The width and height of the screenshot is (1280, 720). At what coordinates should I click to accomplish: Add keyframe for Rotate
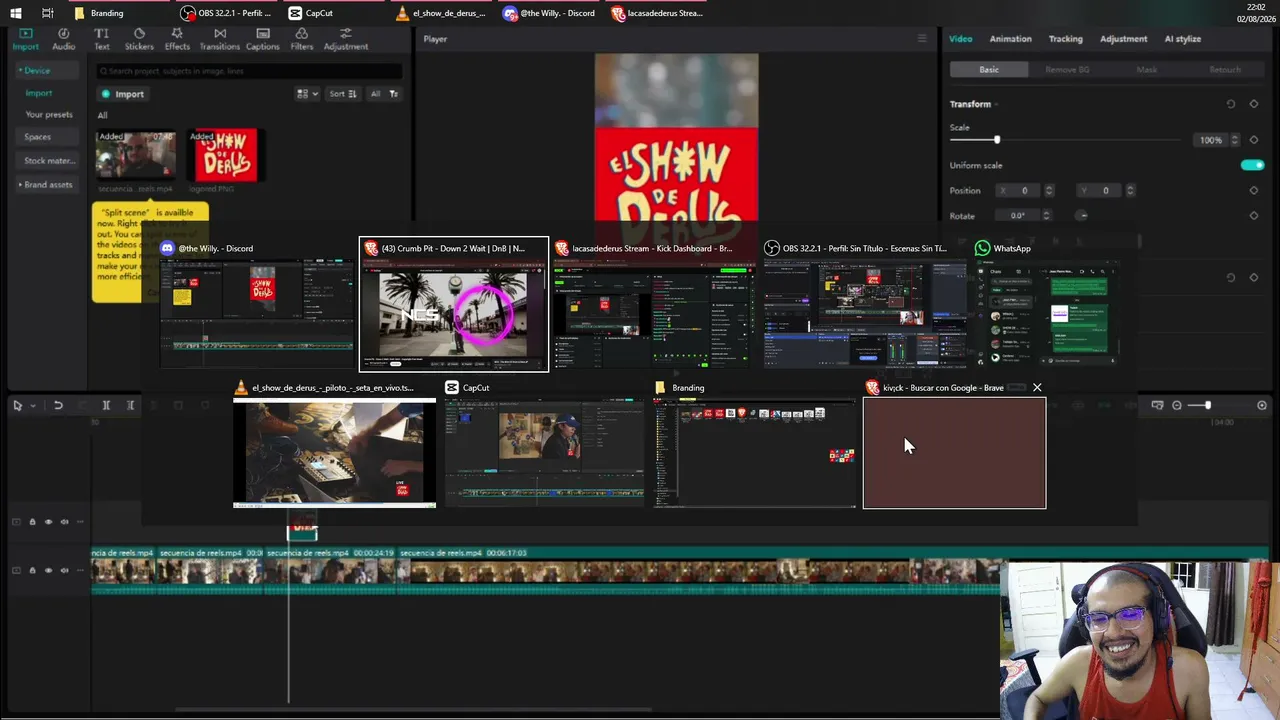pos(1254,215)
